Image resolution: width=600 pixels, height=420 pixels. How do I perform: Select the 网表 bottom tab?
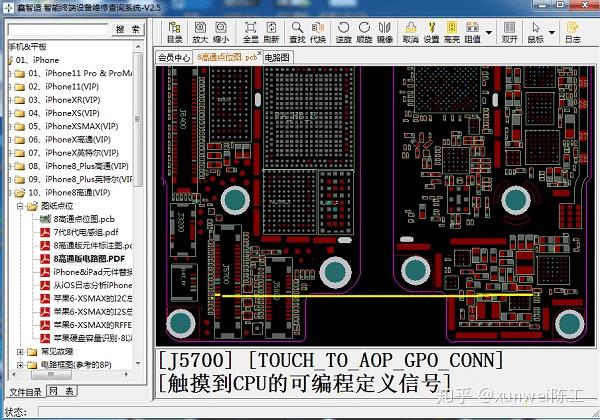61,391
